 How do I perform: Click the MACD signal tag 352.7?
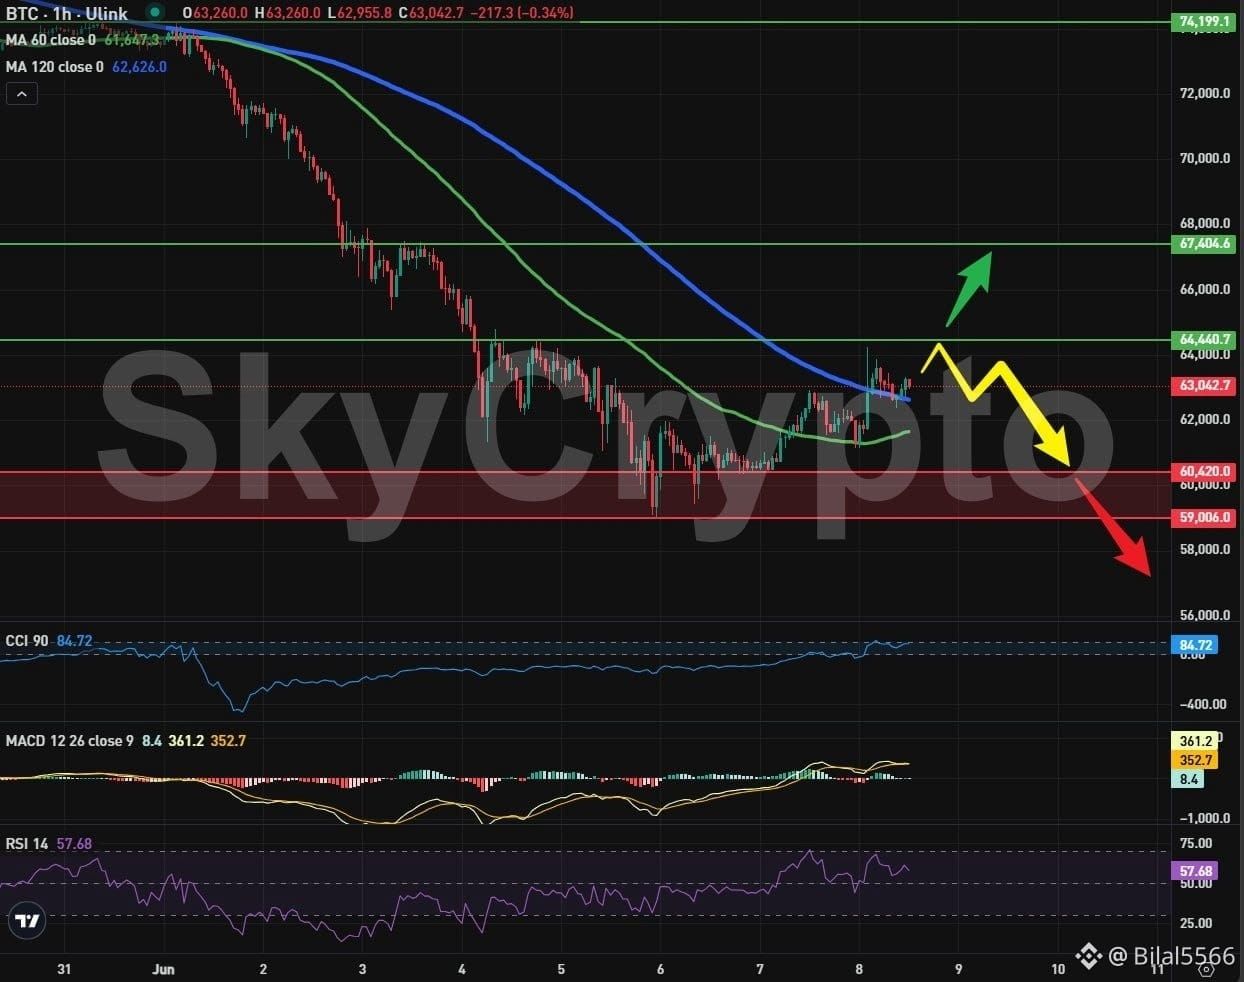click(1195, 760)
